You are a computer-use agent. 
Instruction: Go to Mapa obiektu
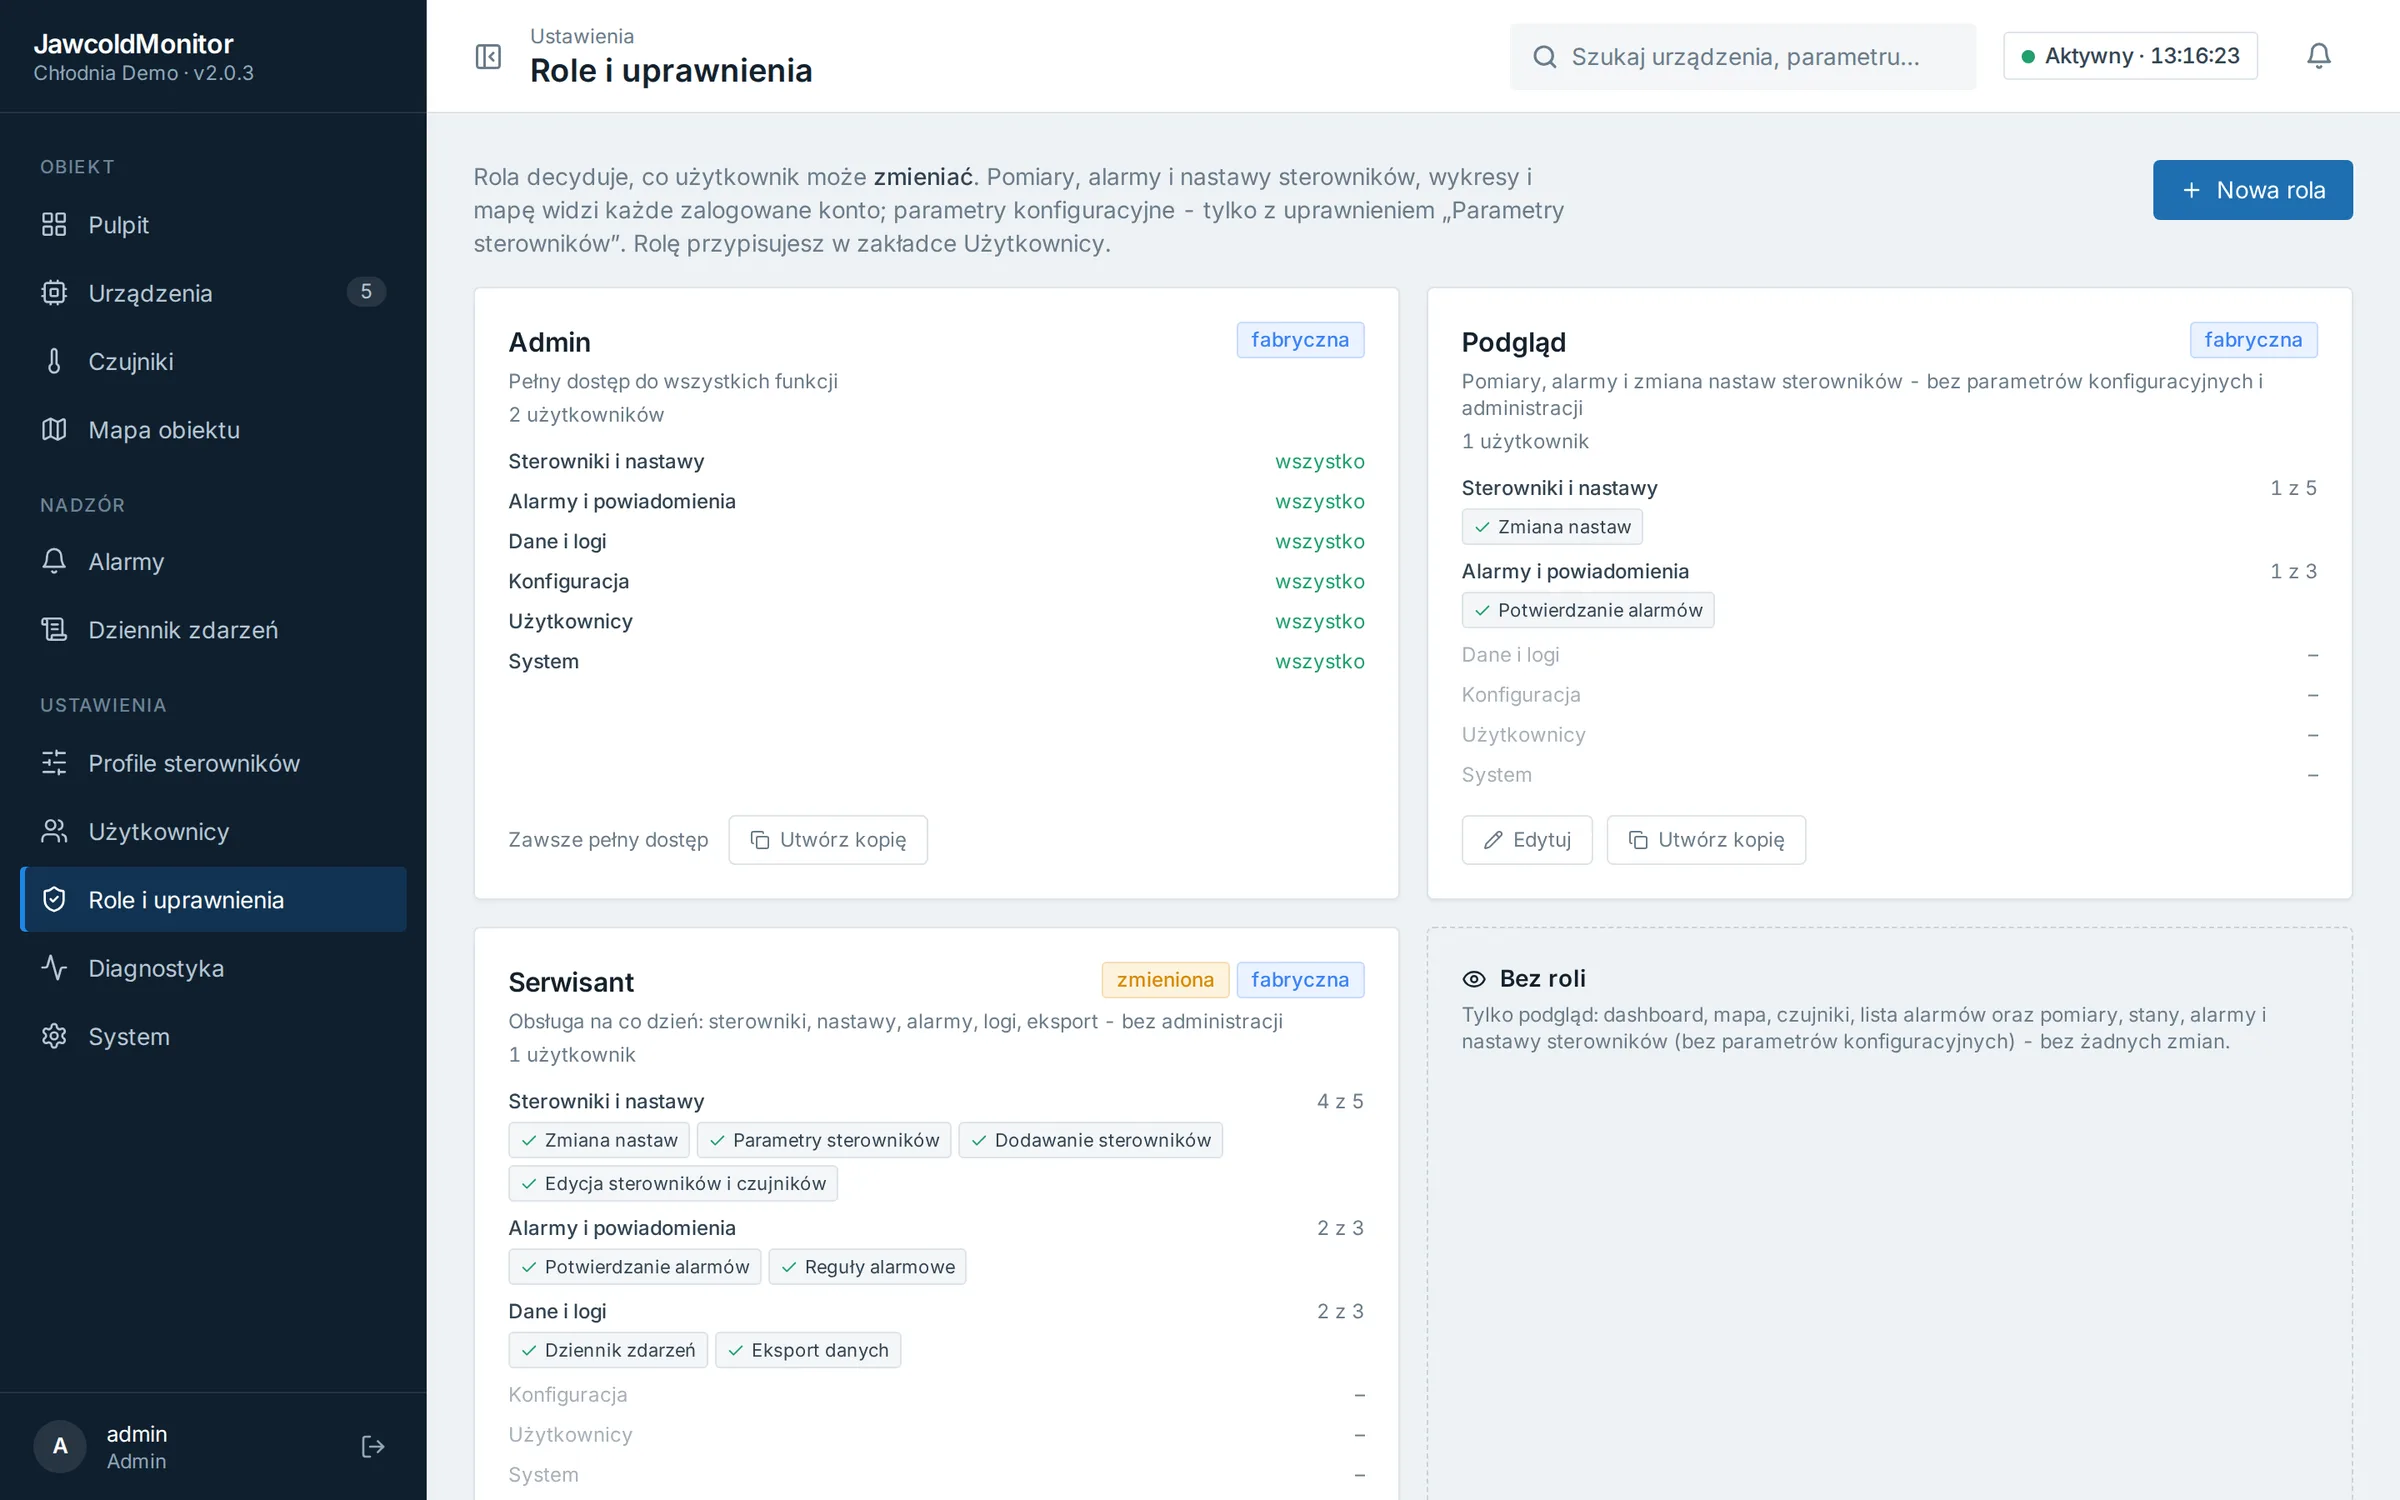click(x=213, y=430)
